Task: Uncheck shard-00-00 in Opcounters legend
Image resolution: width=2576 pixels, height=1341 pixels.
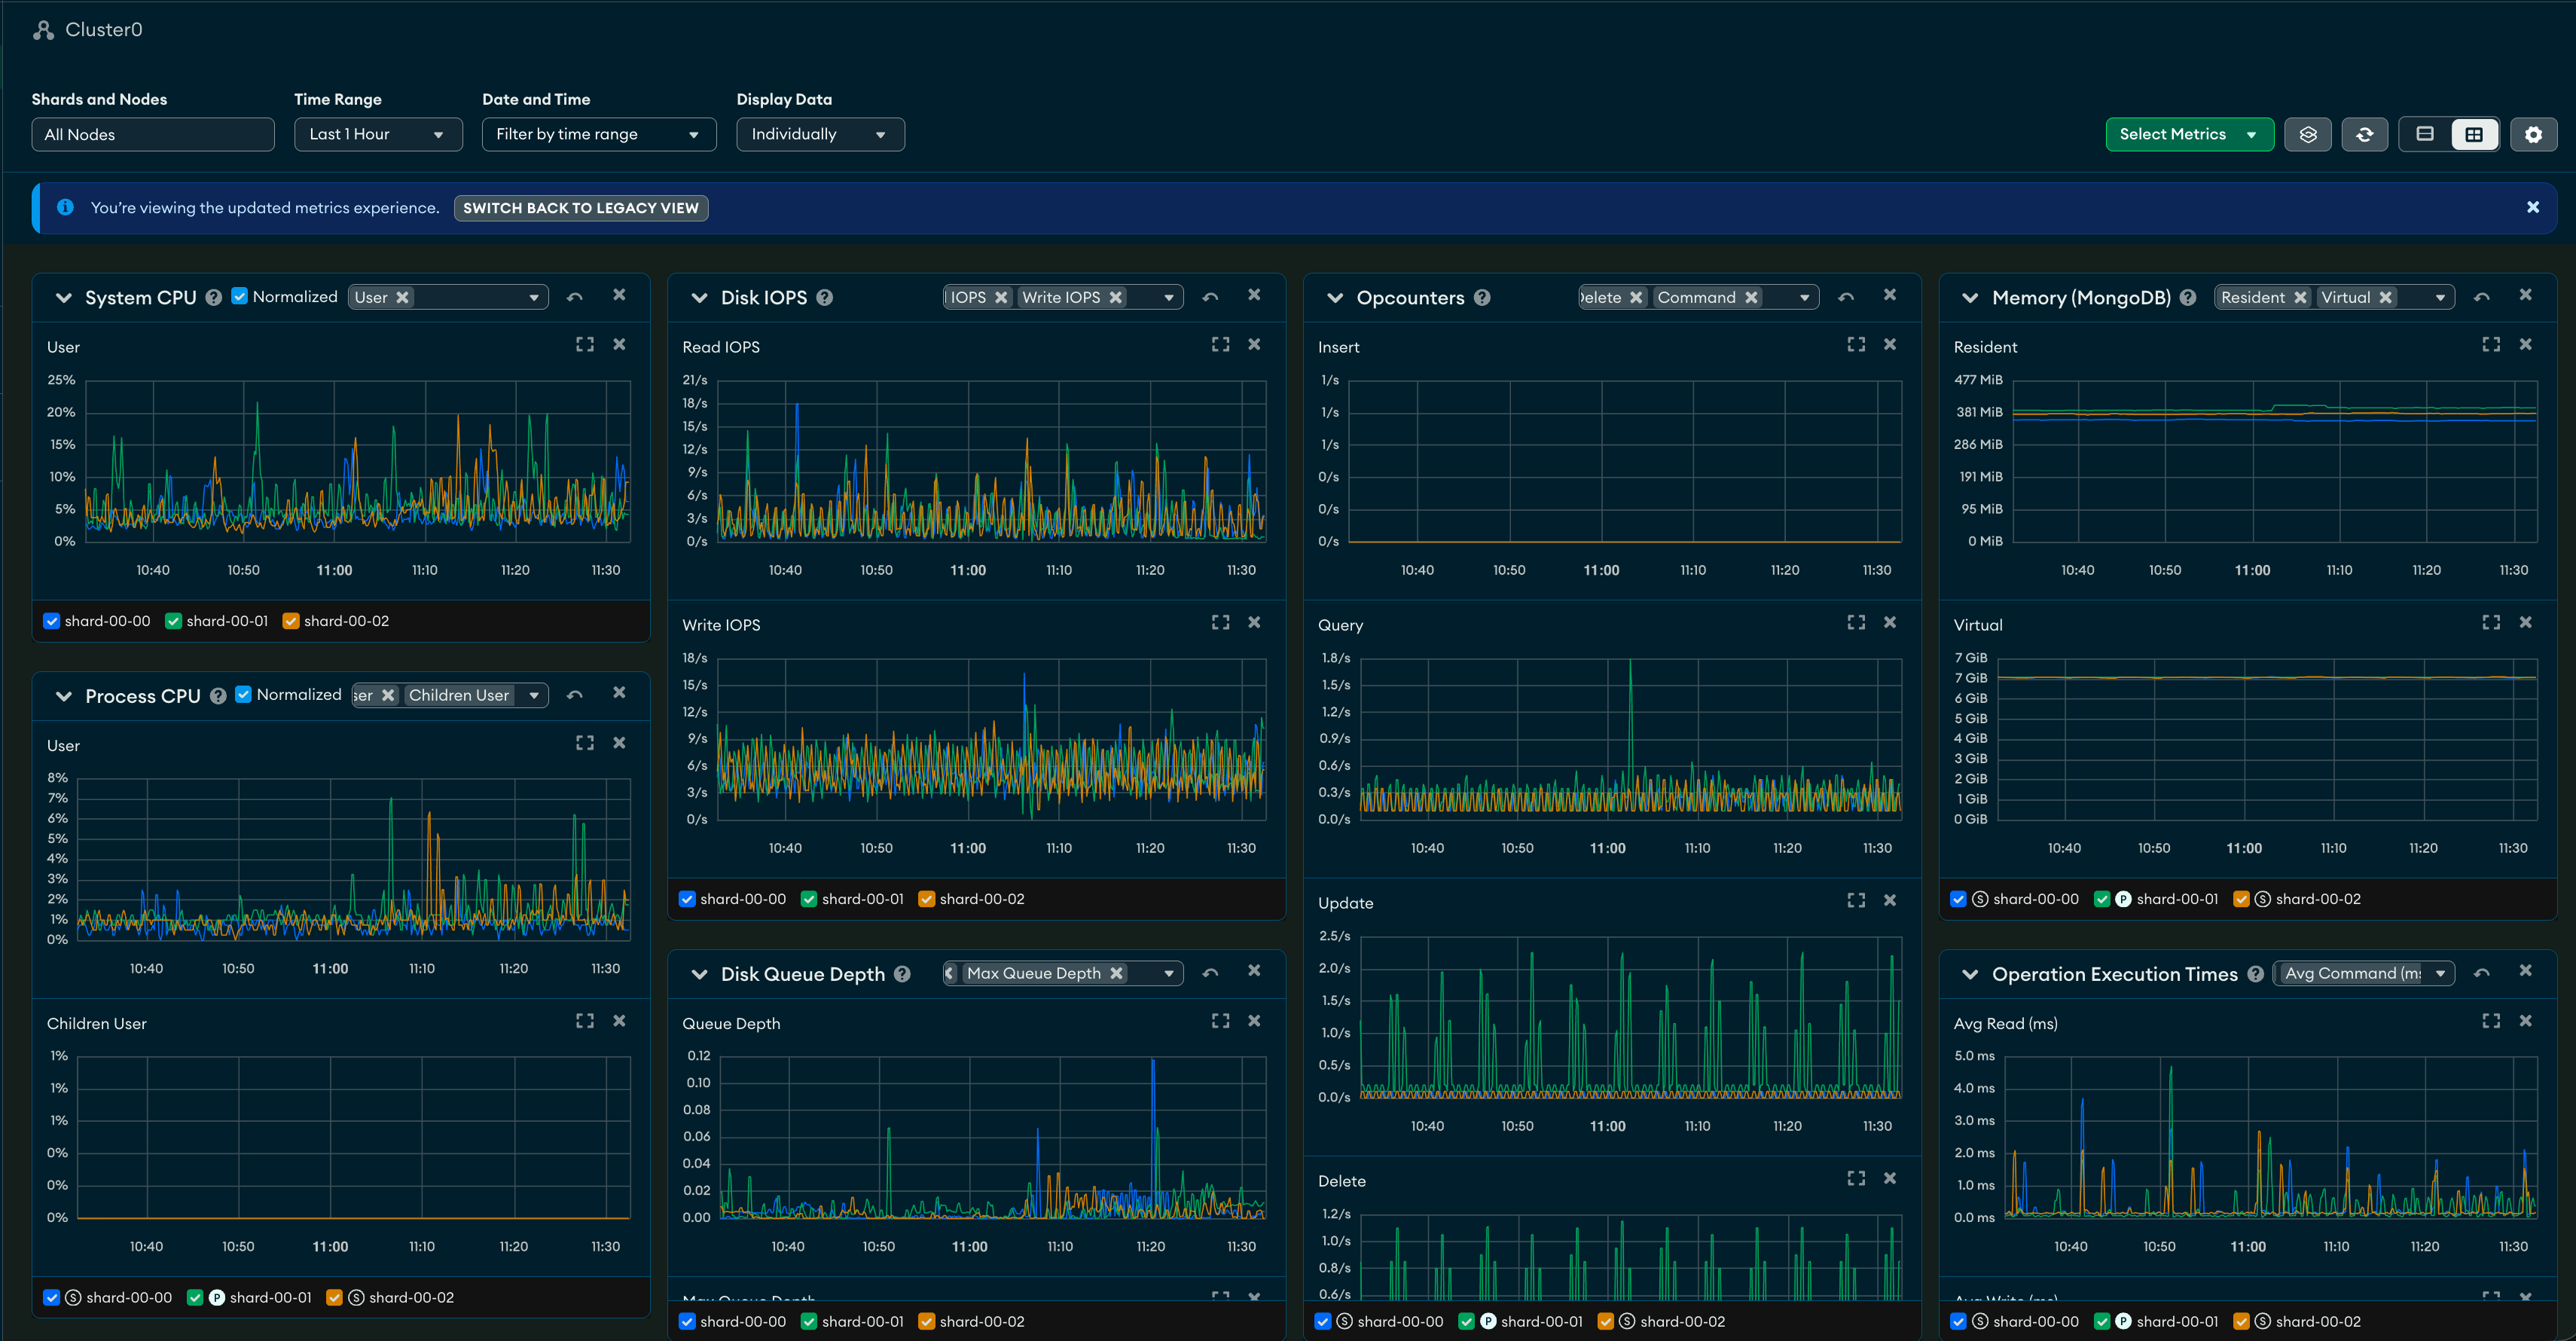Action: tap(1323, 1321)
